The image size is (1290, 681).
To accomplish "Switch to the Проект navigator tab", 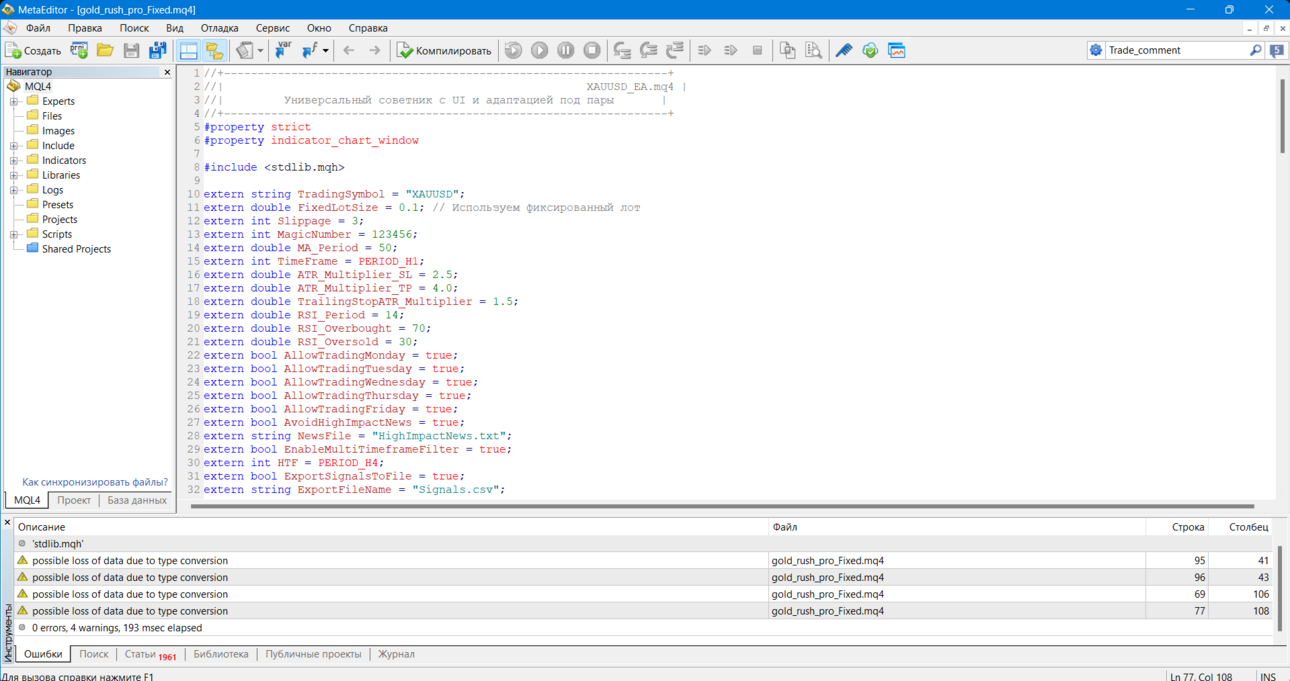I will pyautogui.click(x=74, y=500).
